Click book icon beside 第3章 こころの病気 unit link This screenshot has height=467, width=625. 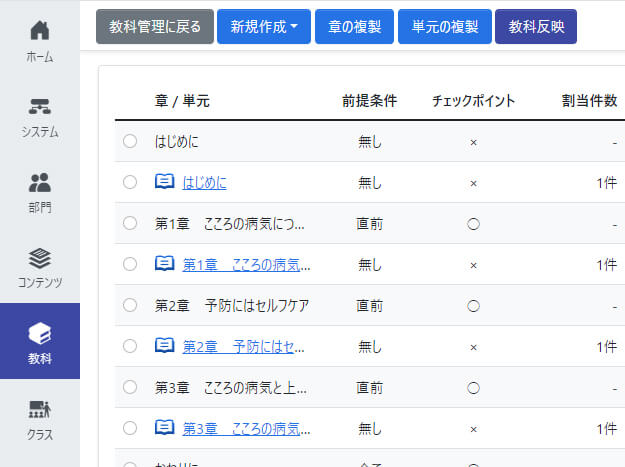click(x=164, y=428)
